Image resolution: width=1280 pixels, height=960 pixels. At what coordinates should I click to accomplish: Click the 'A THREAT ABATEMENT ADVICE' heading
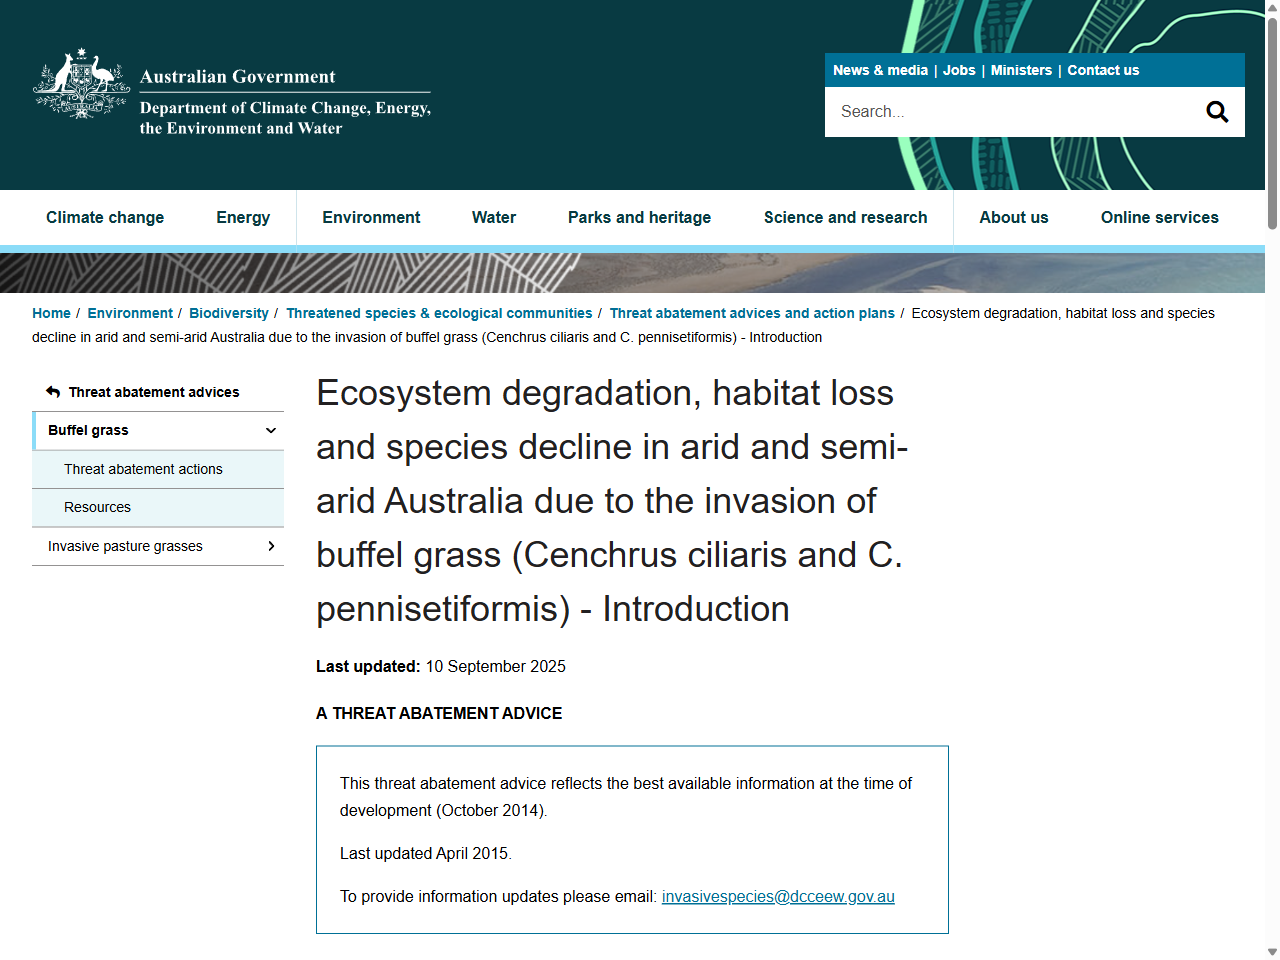pyautogui.click(x=439, y=713)
